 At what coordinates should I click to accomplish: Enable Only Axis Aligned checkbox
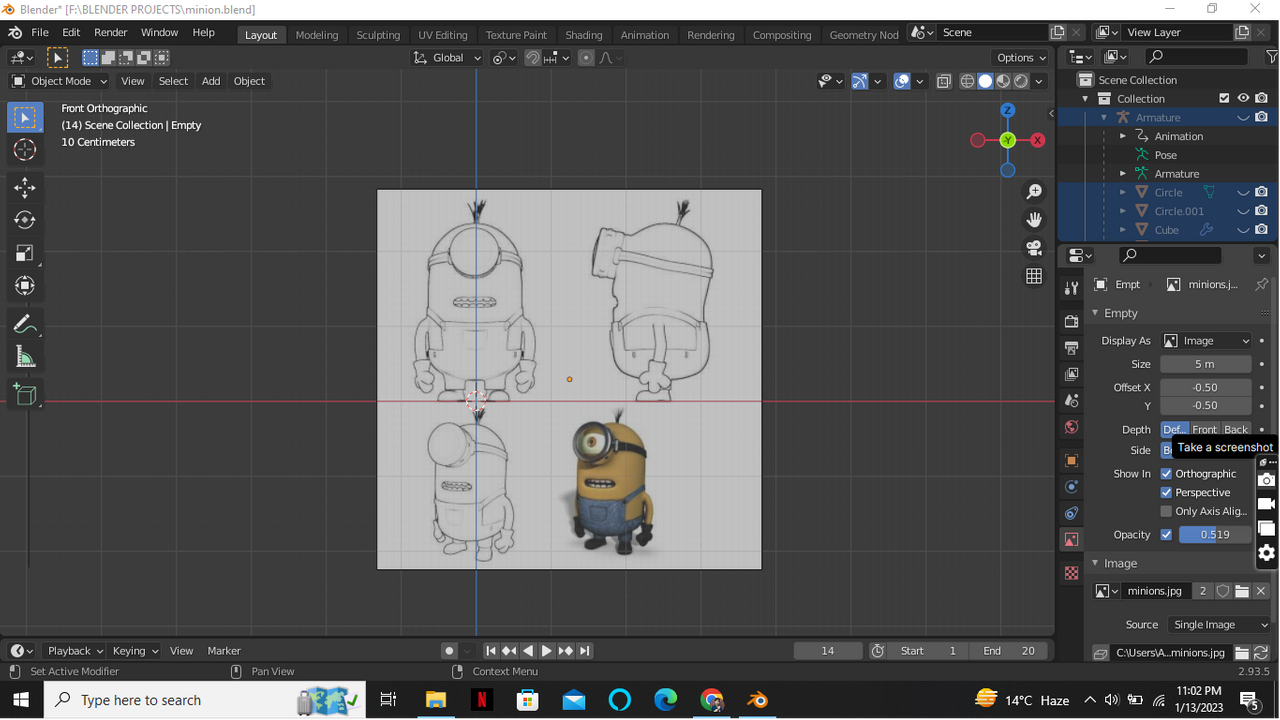[1166, 511]
